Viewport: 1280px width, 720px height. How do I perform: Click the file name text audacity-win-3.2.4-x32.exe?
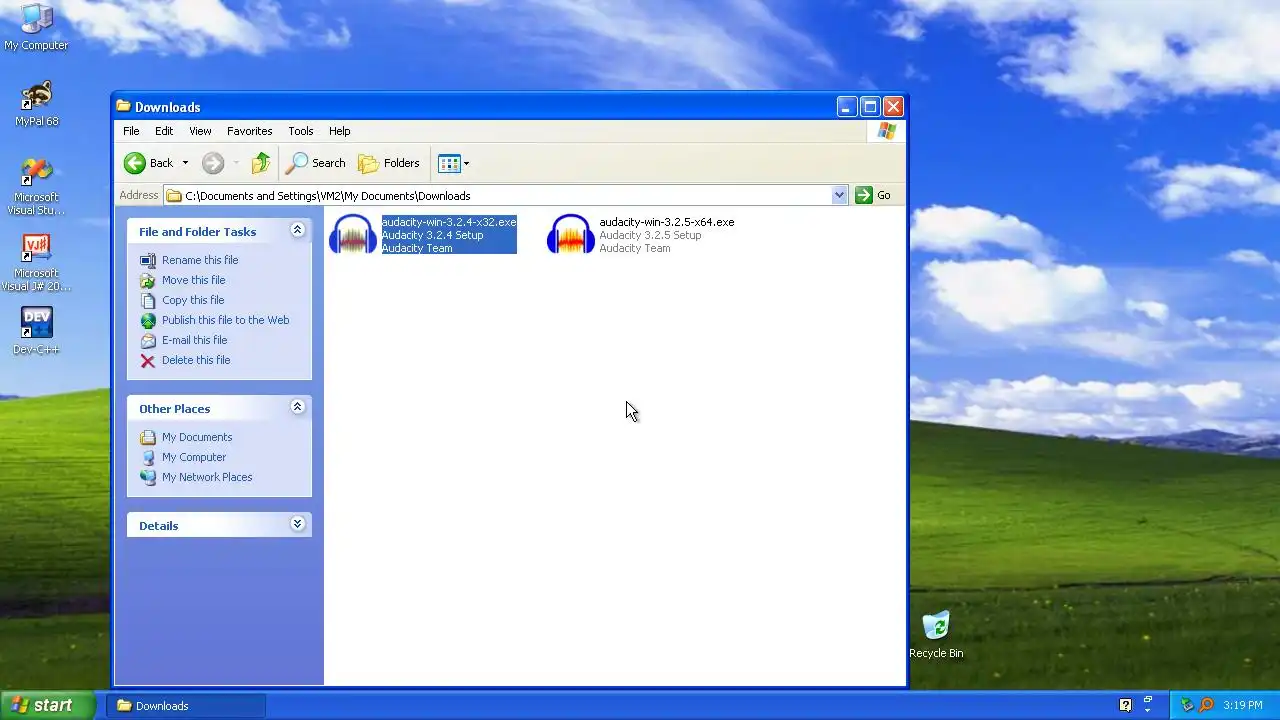449,222
